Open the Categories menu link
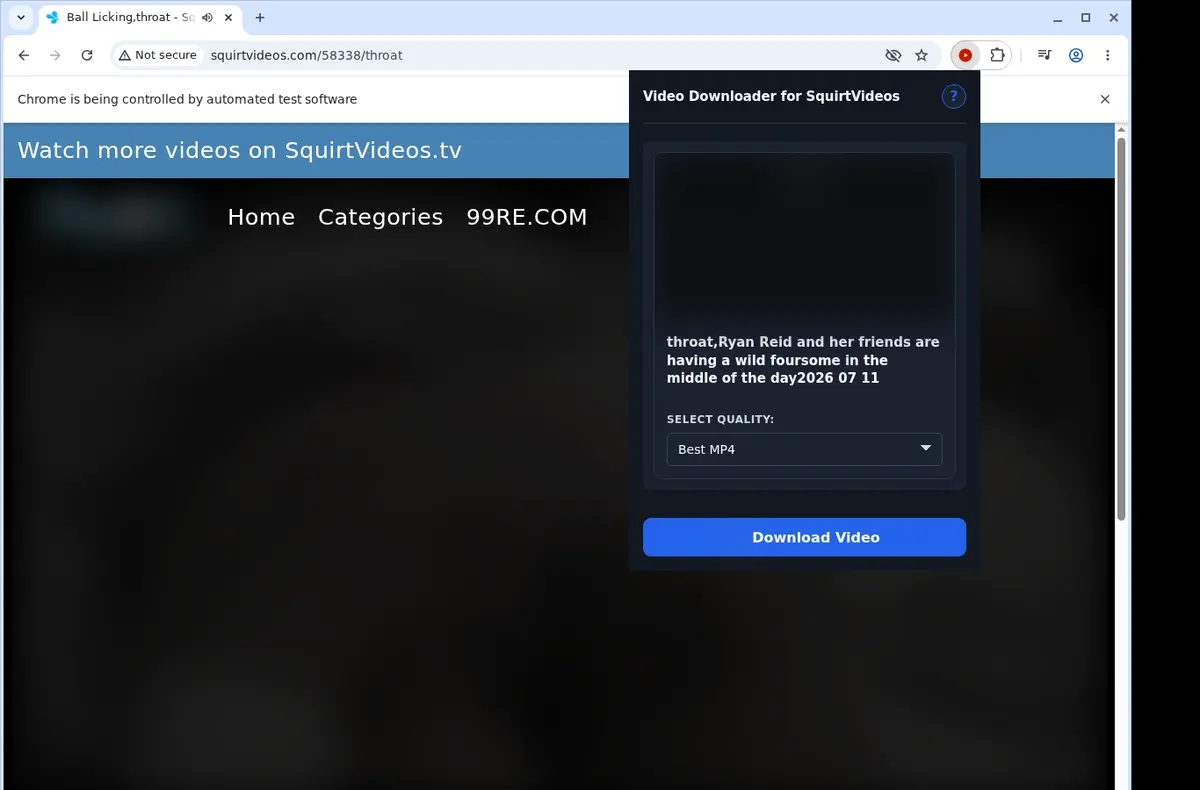This screenshot has width=1200, height=790. [380, 217]
